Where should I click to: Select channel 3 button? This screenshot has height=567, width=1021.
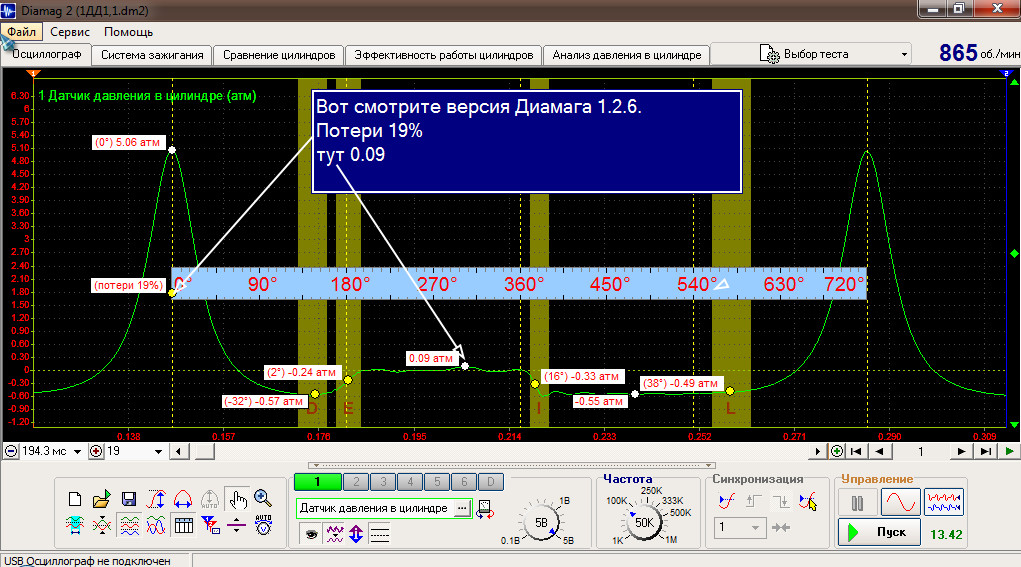coord(384,482)
